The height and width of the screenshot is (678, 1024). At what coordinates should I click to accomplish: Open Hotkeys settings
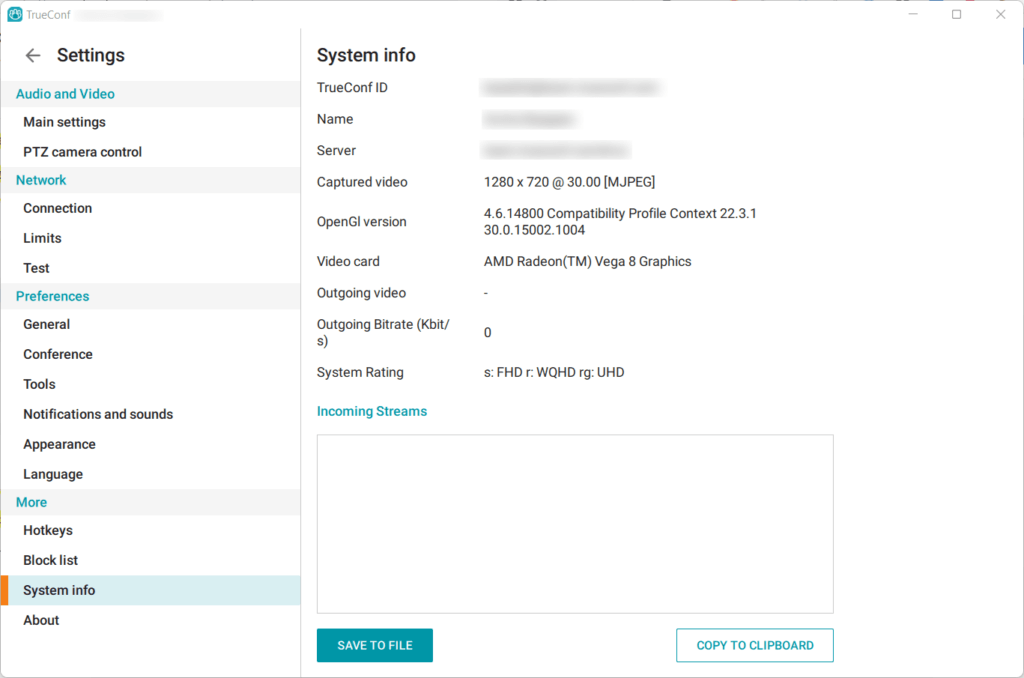tap(48, 530)
